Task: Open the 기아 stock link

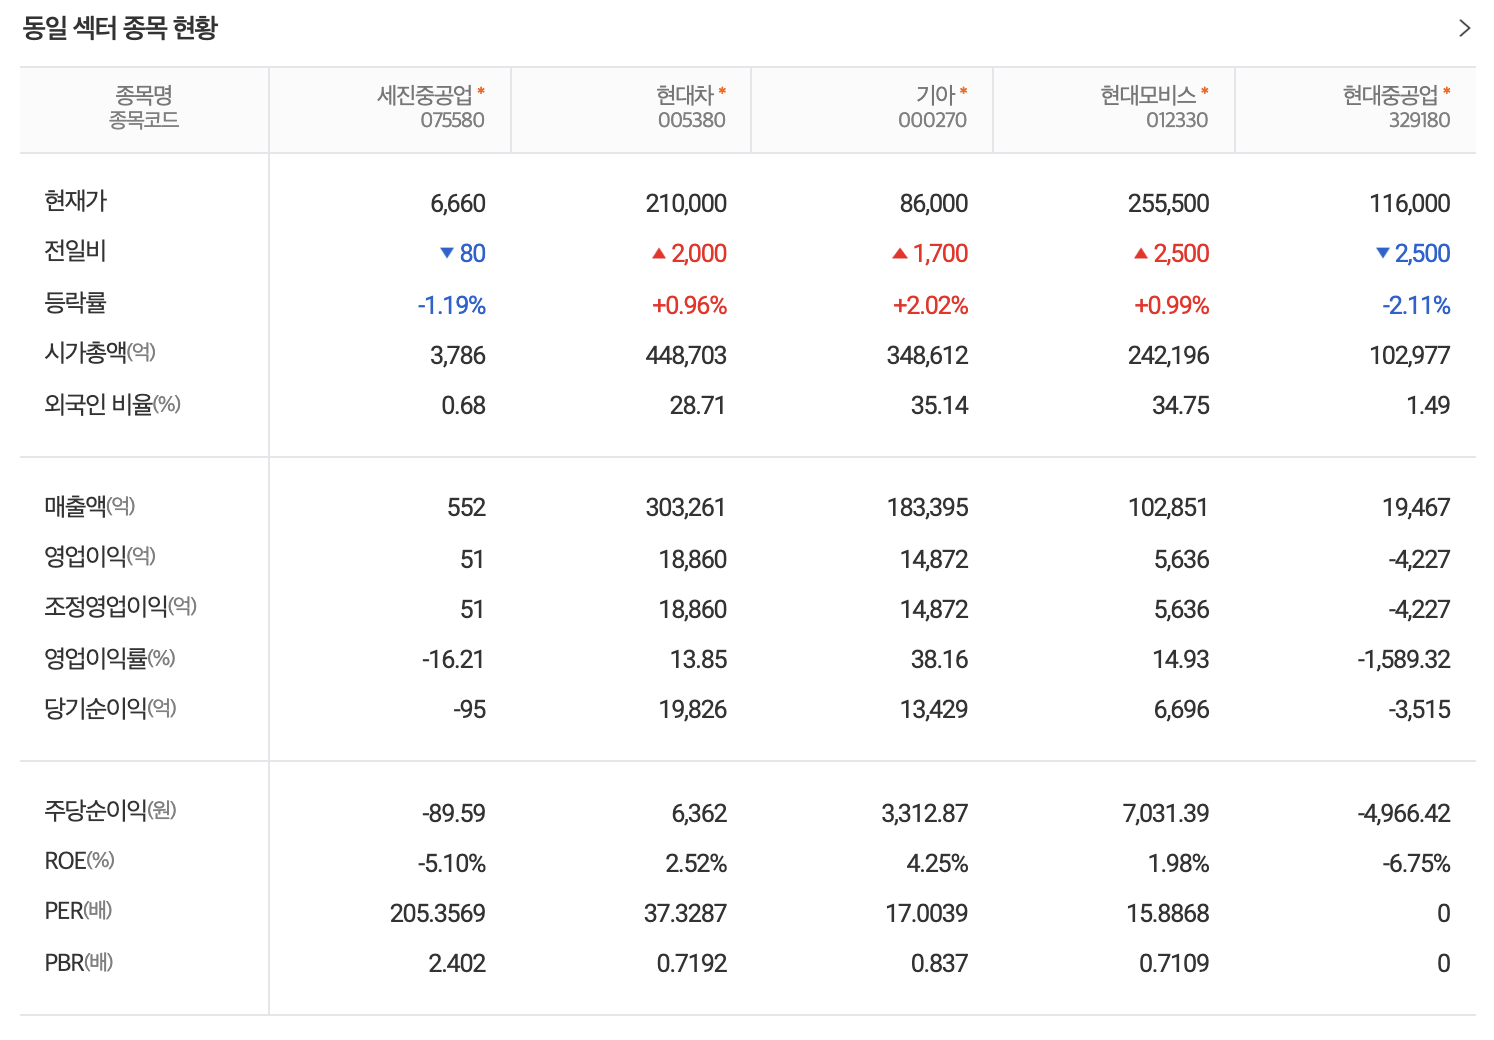Action: pos(936,95)
